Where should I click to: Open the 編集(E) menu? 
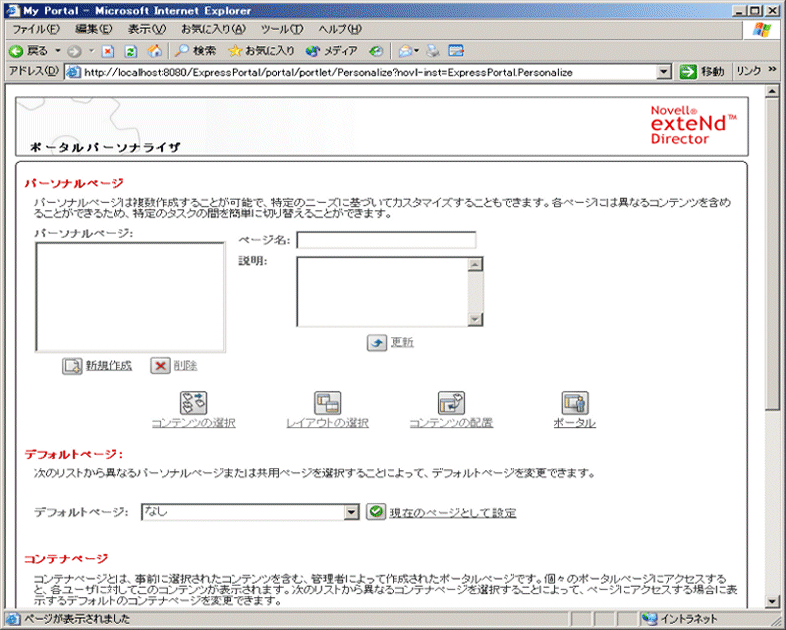click(94, 29)
